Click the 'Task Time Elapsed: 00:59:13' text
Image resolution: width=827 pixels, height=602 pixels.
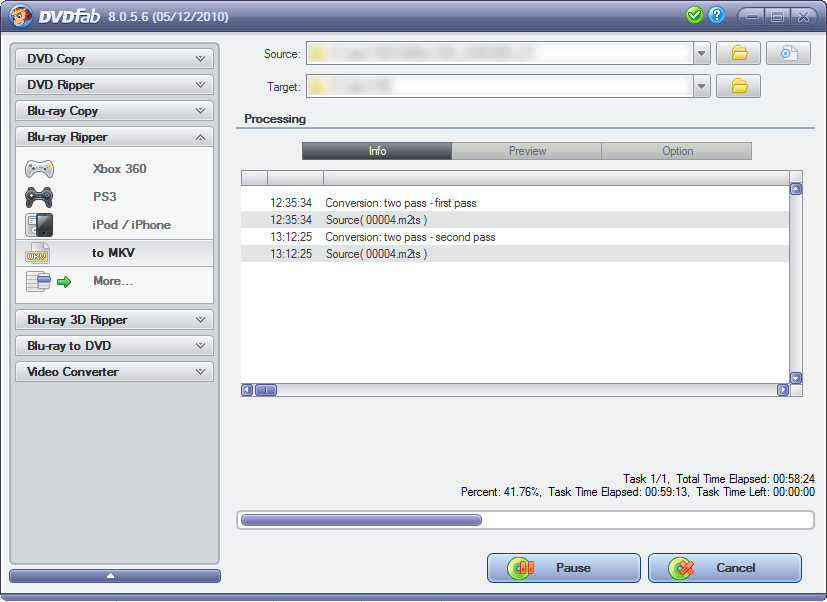618,492
